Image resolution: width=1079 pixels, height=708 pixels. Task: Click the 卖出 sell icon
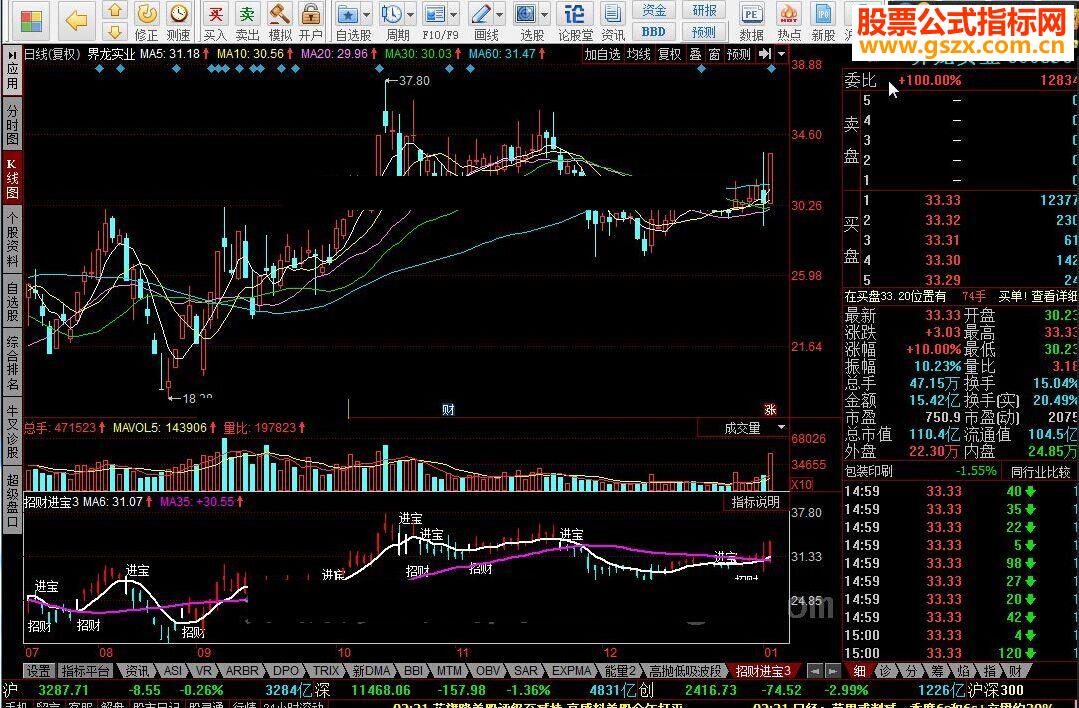click(247, 21)
